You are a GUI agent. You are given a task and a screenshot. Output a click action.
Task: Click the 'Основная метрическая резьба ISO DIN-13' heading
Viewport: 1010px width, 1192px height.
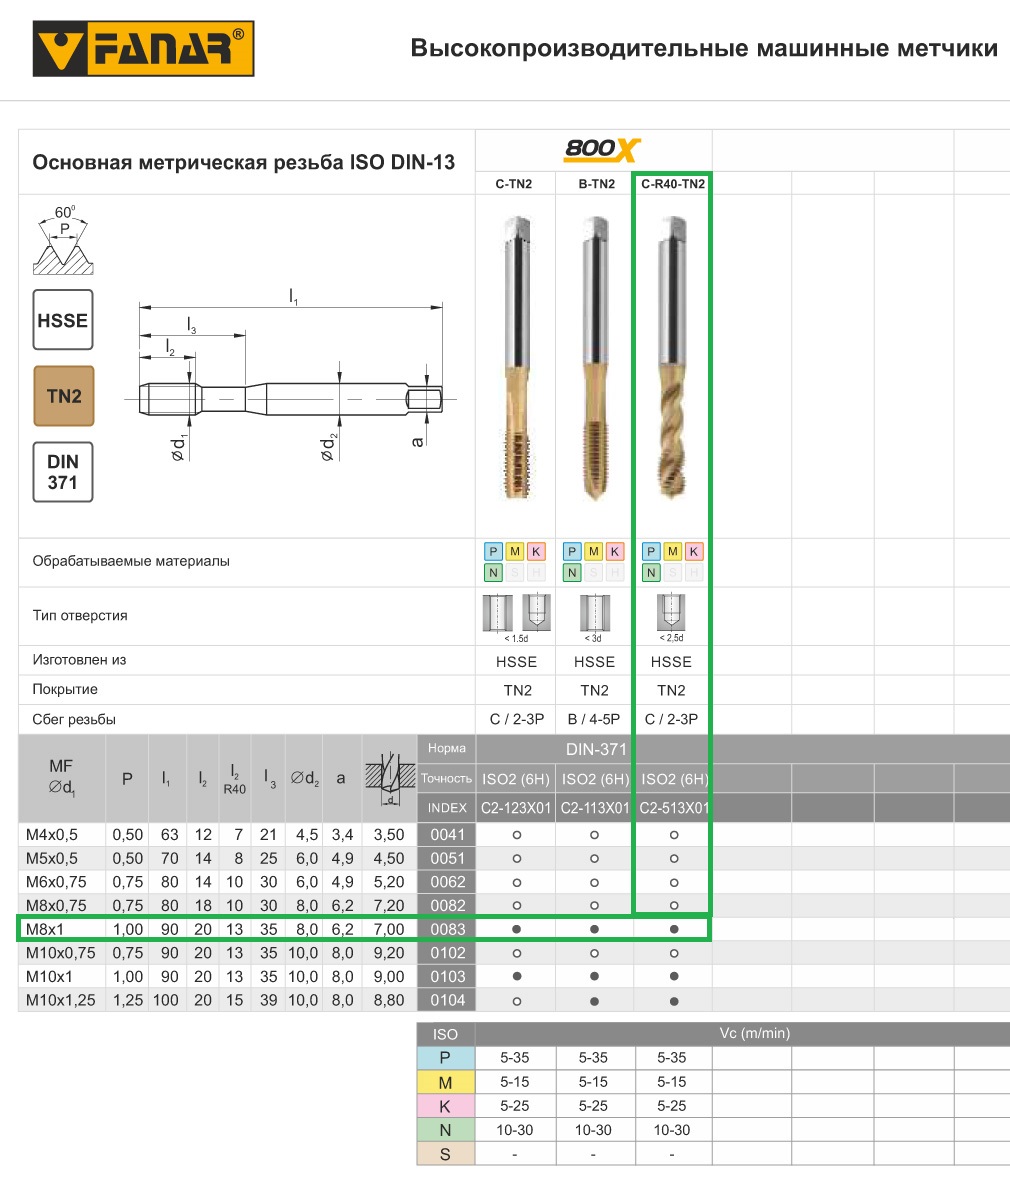[244, 162]
